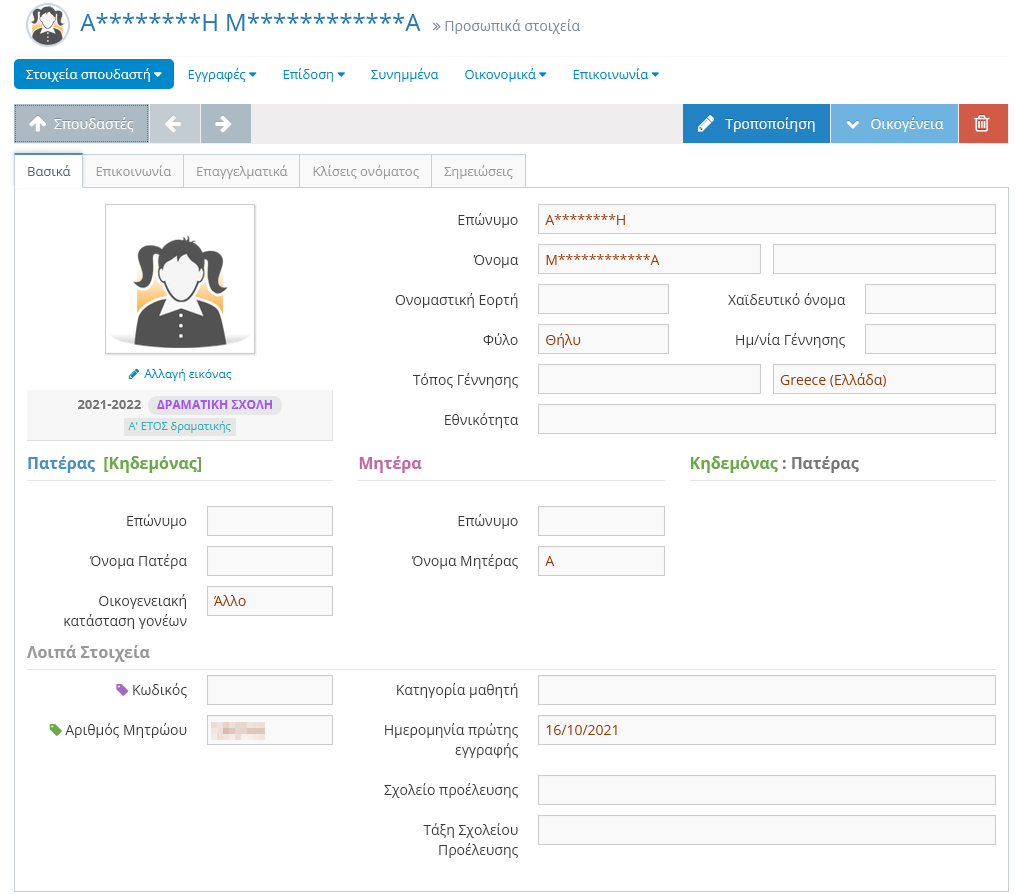Open the Εγγραφές dropdown menu
Screen dimensions: 1016x895
click(x=222, y=74)
